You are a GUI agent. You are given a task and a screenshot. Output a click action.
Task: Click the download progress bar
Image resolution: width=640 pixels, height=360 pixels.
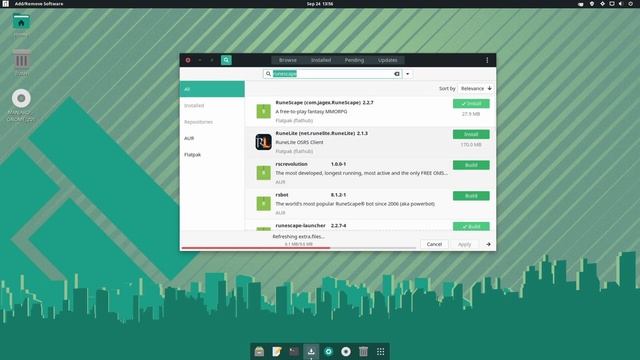299,247
